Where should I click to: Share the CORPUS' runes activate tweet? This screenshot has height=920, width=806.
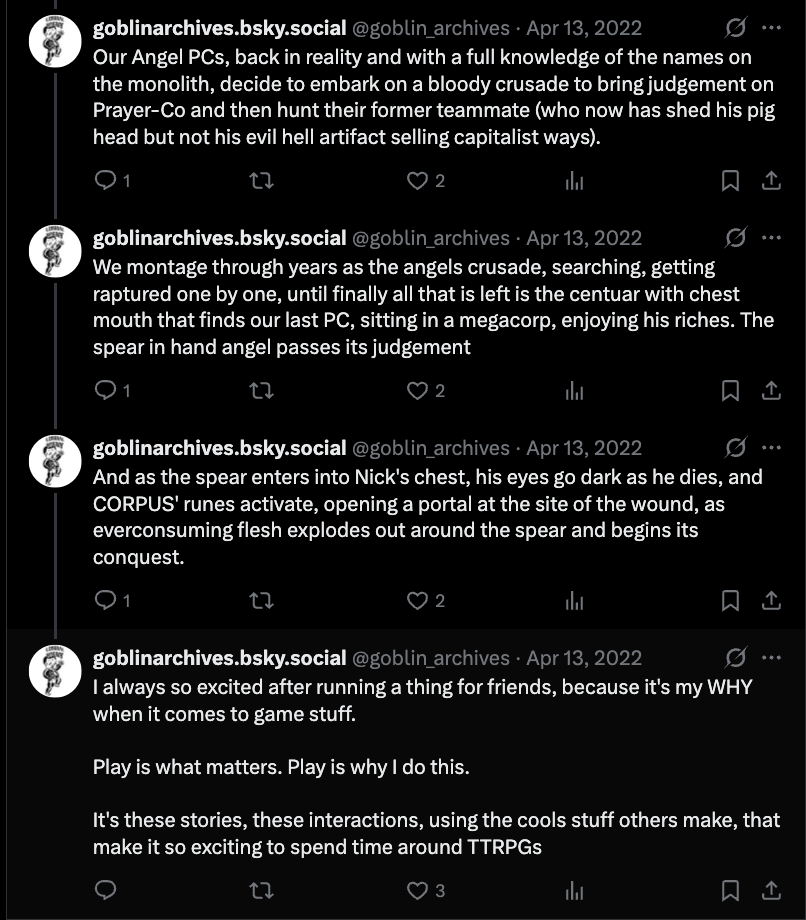771,600
